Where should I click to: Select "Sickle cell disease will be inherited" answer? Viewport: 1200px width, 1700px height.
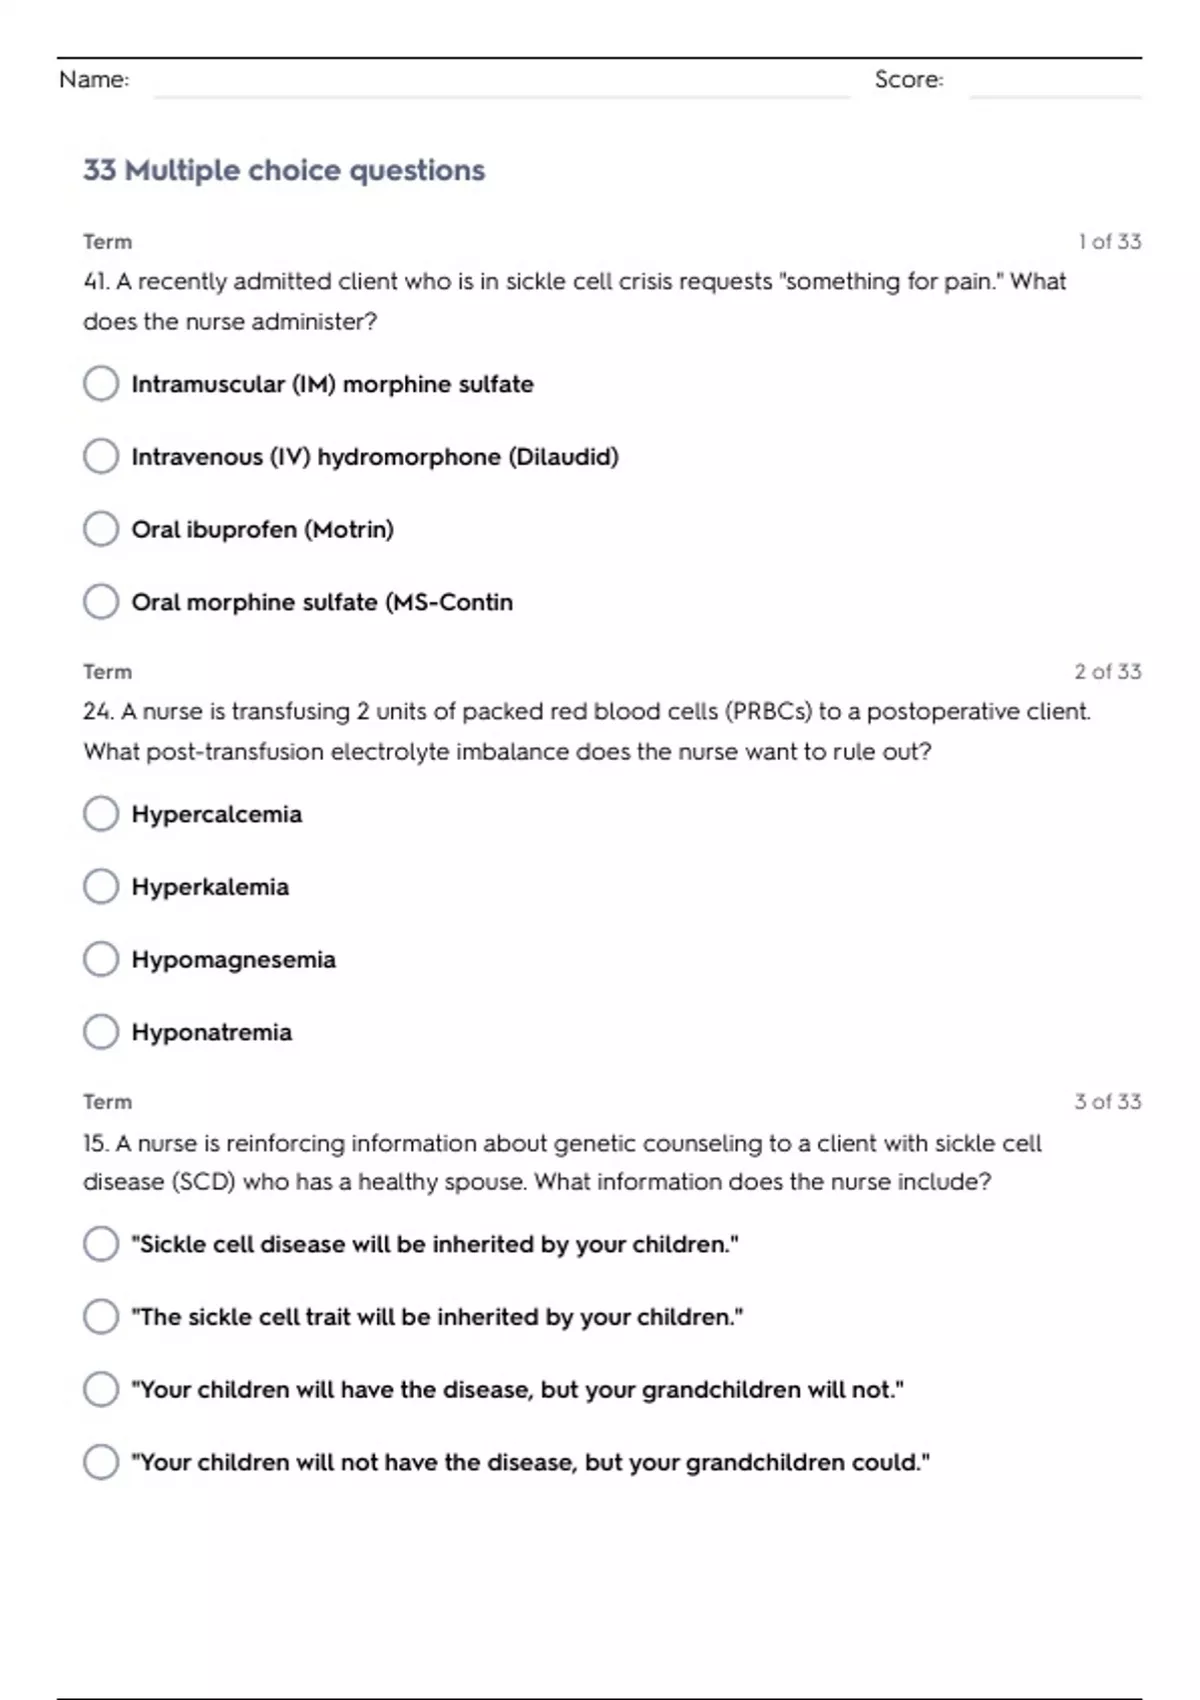101,1244
